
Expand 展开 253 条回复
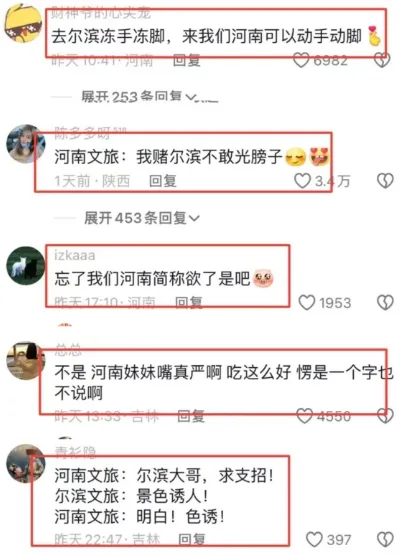coord(139,96)
